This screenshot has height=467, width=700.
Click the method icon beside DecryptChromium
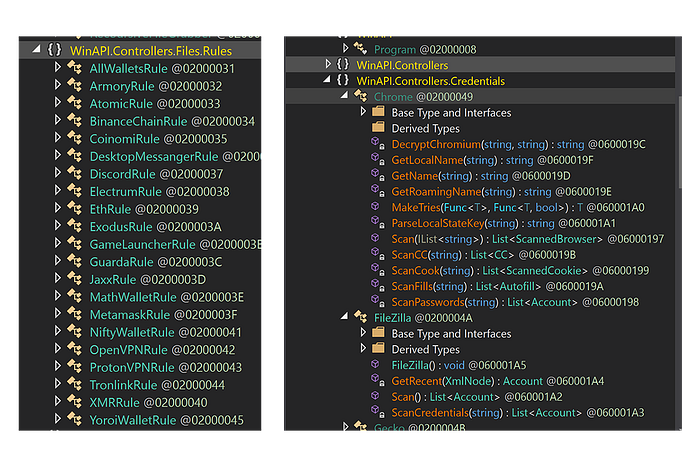tap(378, 143)
